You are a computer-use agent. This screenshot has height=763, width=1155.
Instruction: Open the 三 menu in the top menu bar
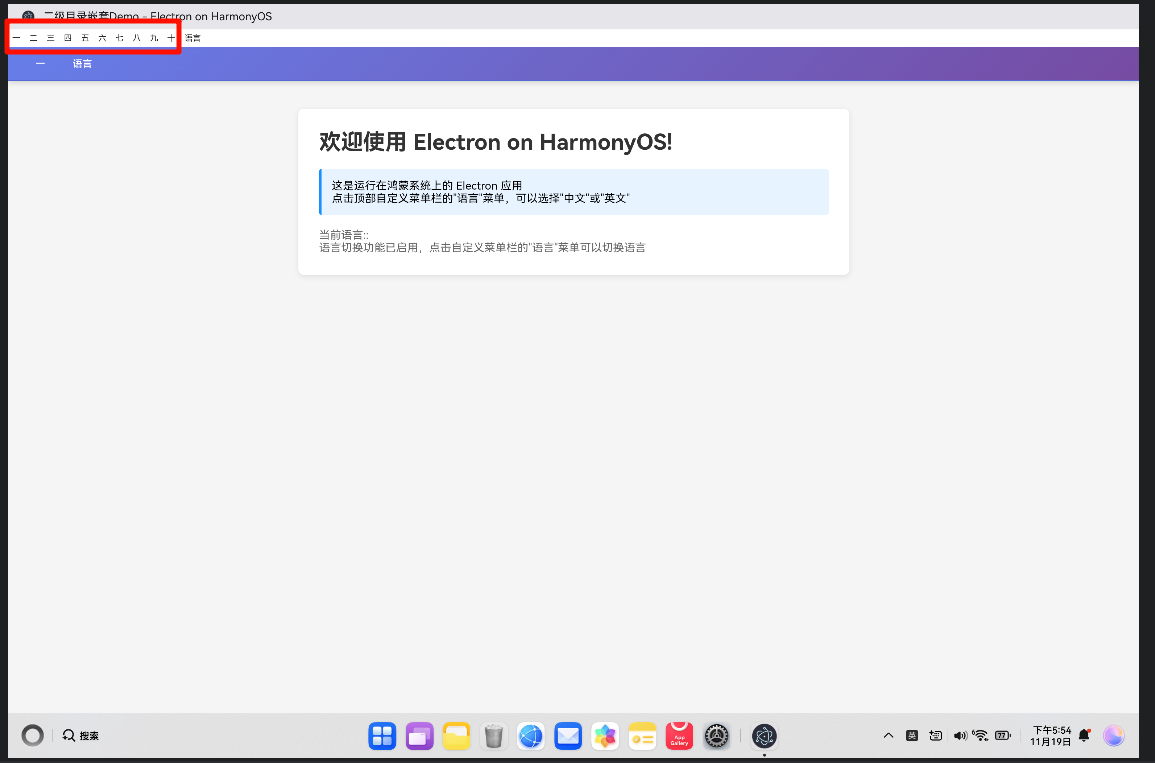click(51, 38)
